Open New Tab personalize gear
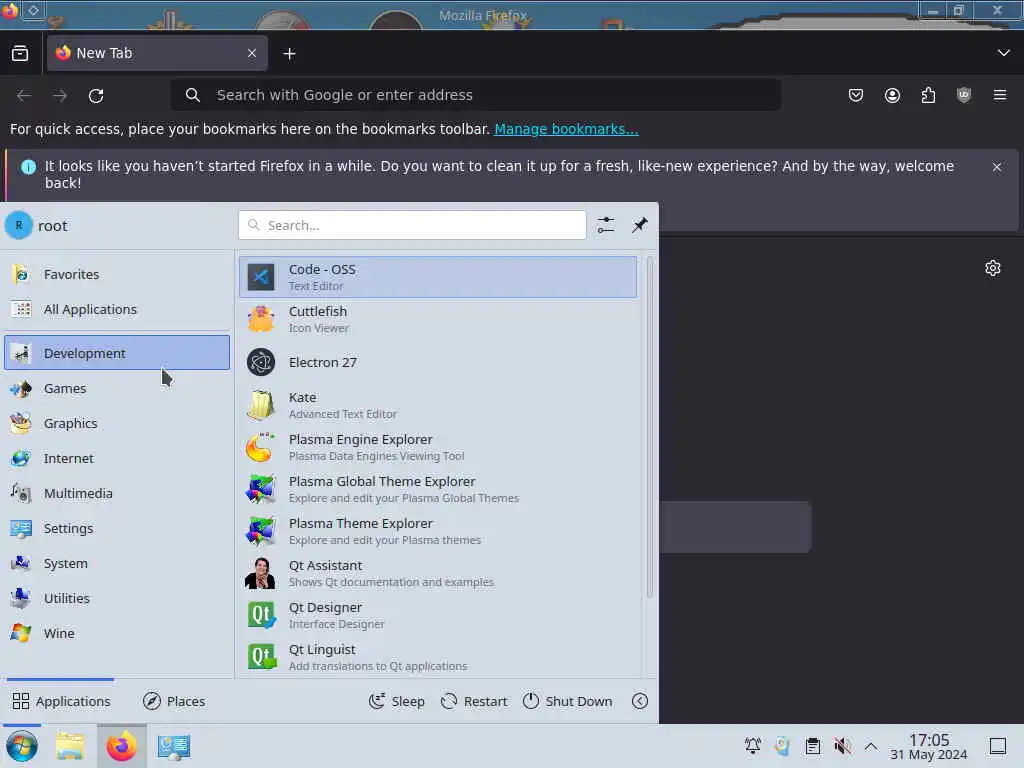 click(x=993, y=268)
